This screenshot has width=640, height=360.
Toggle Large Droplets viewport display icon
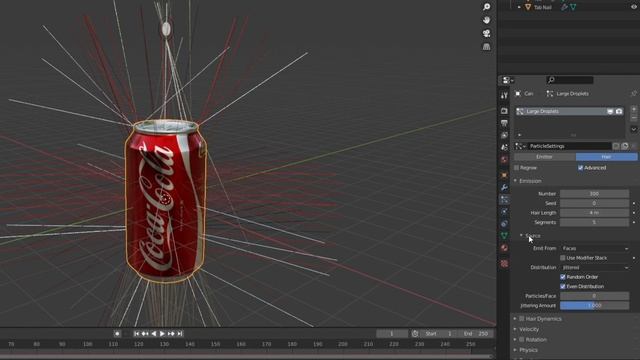click(610, 111)
